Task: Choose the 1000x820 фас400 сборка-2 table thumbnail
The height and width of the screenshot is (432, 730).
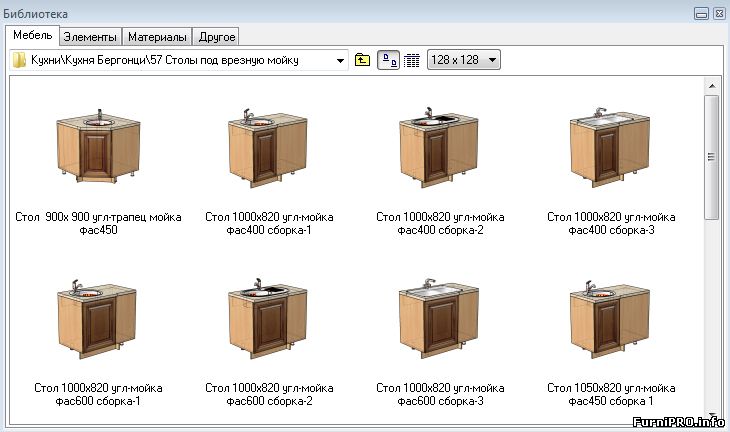Action: (x=440, y=146)
